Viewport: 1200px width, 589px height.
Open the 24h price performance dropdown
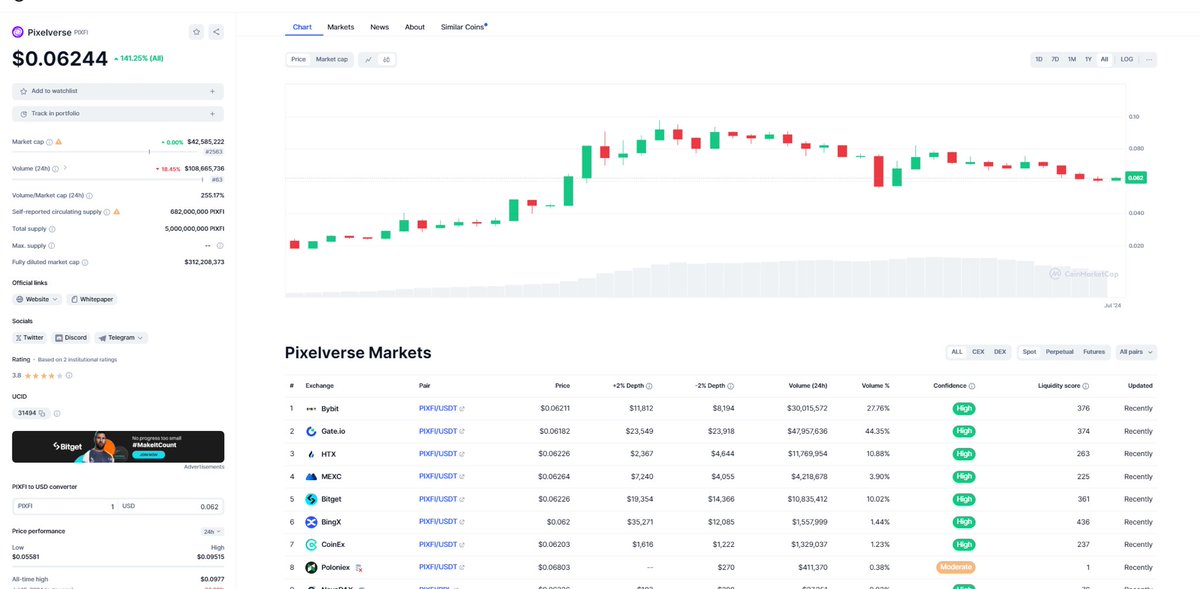[x=212, y=531]
